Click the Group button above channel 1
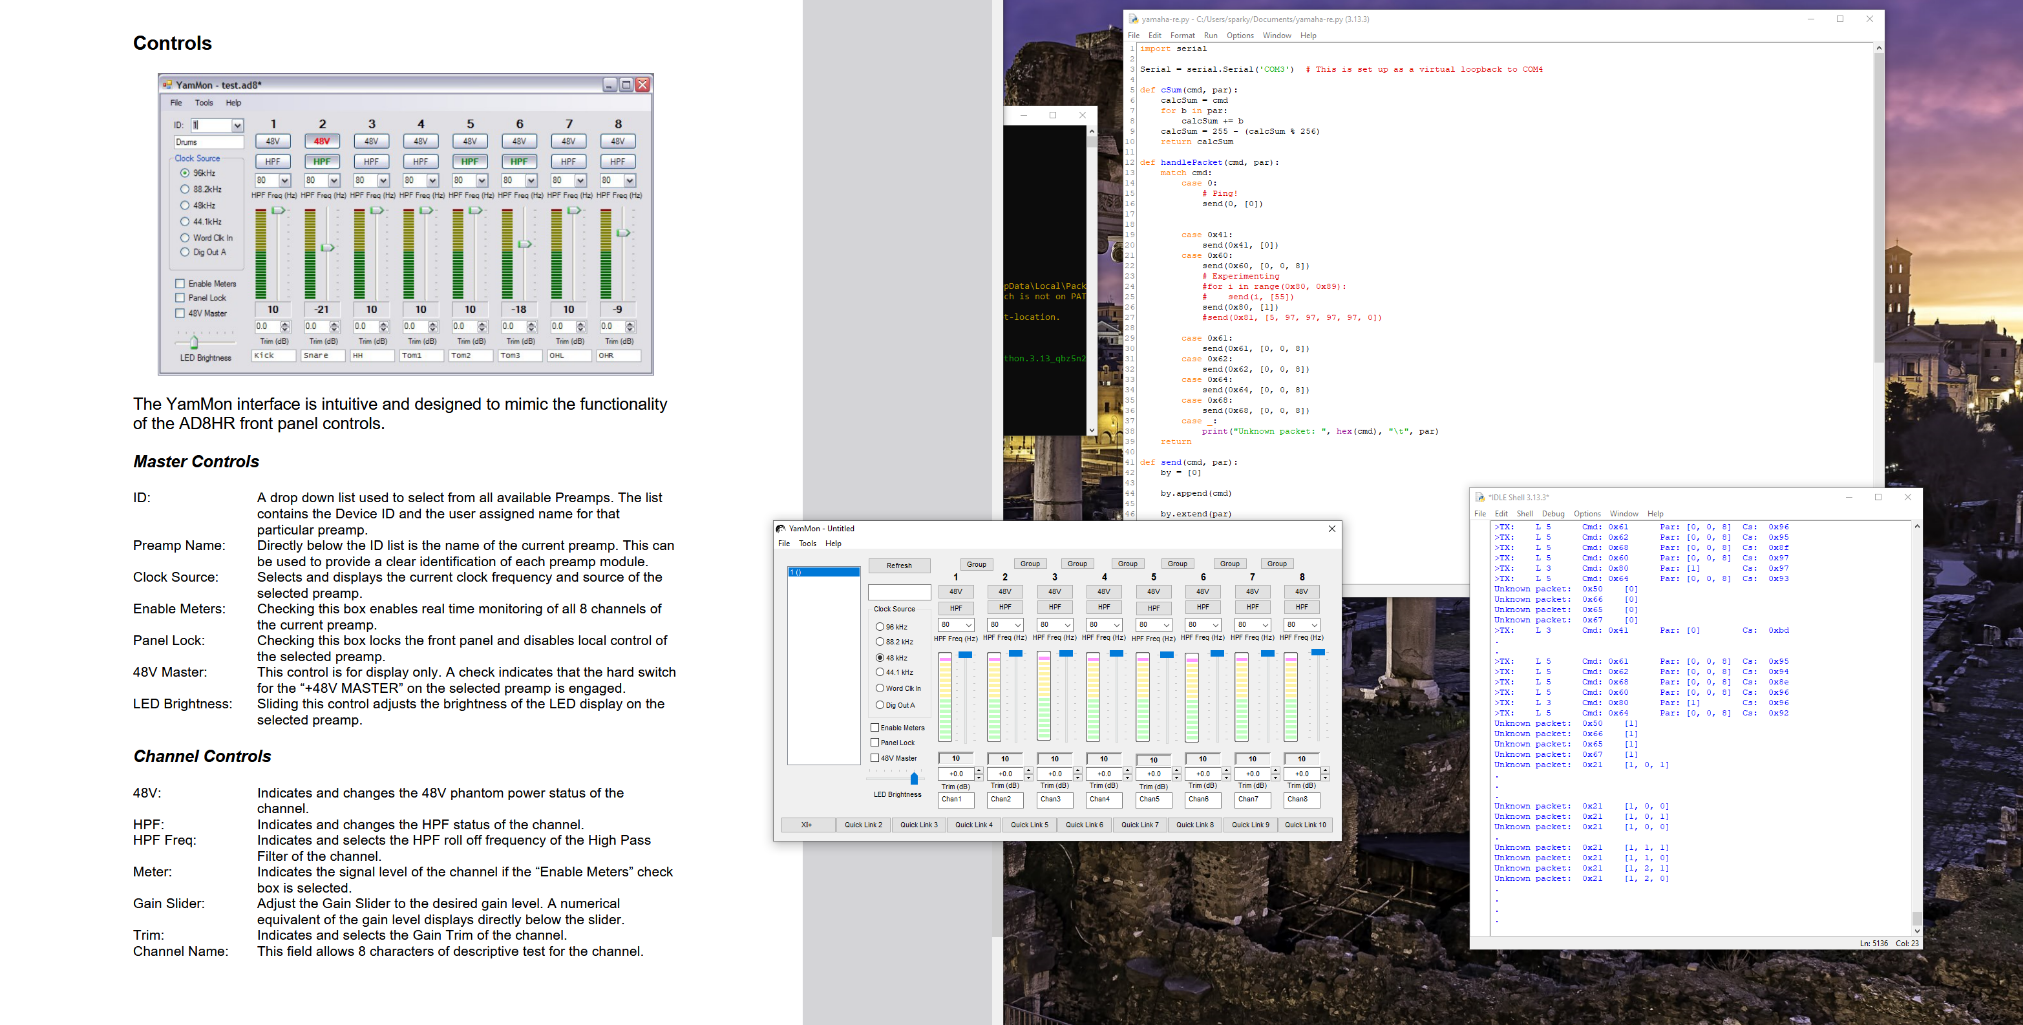Screen dimensions: 2023x1025 click(x=976, y=564)
